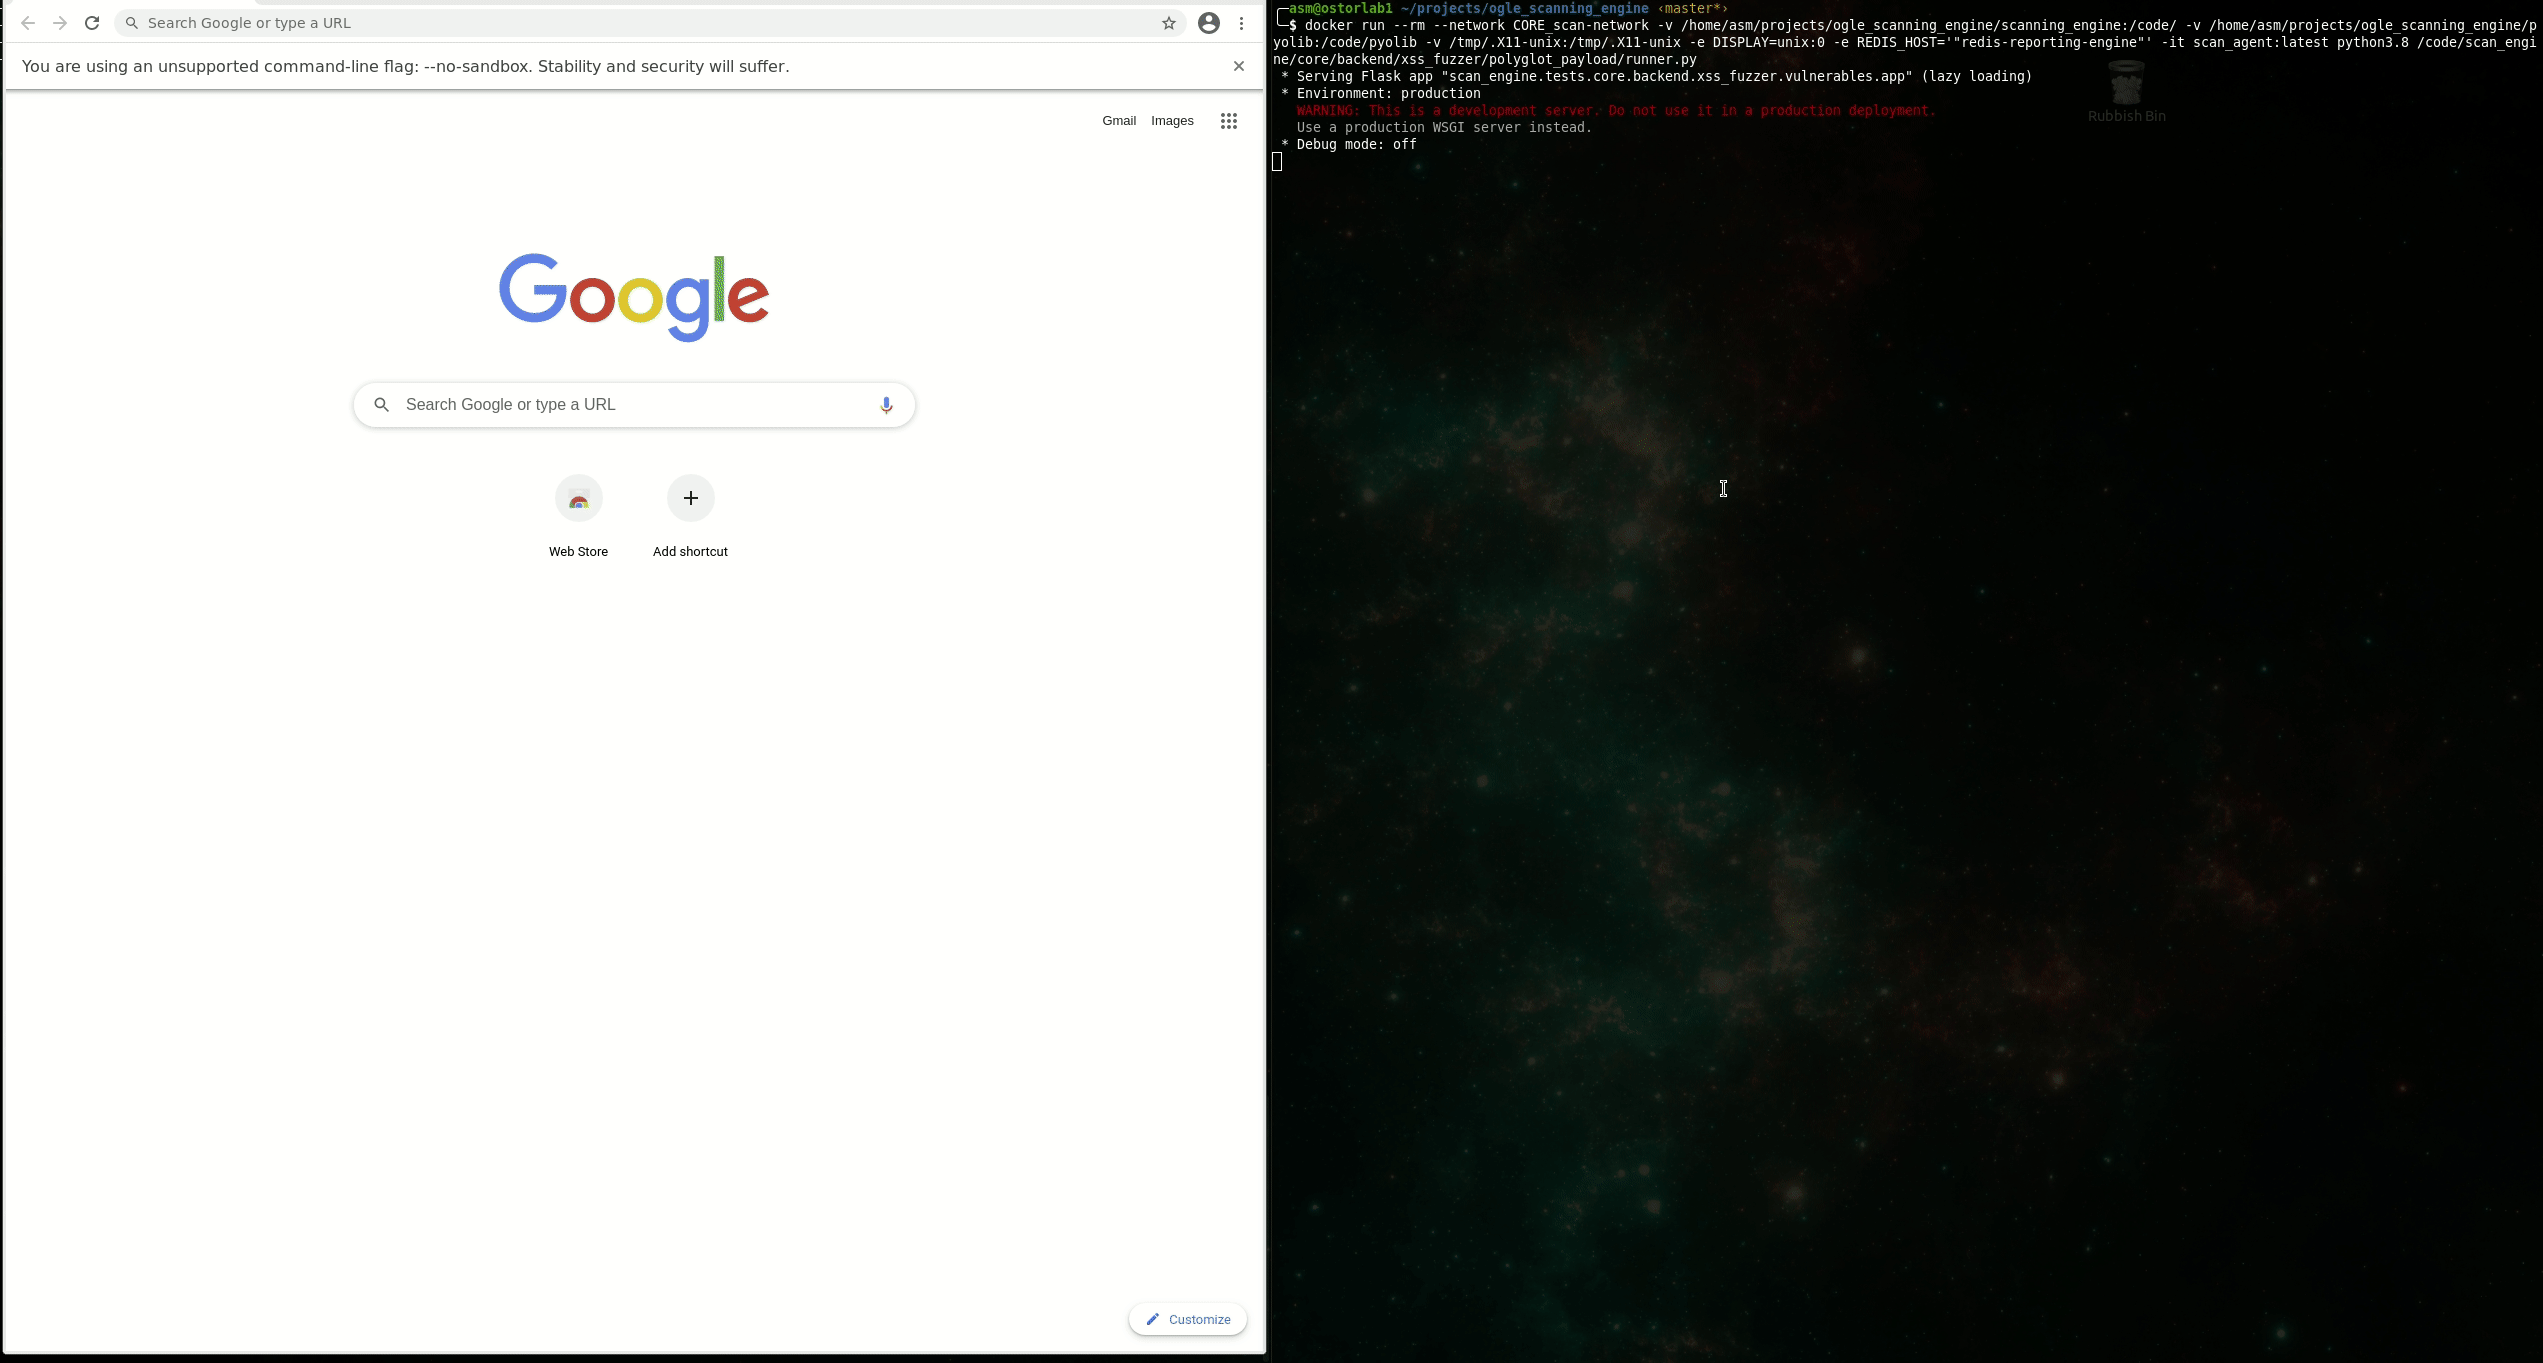Click the Customize button at page bottom
The image size is (2543, 1363).
click(x=1189, y=1318)
